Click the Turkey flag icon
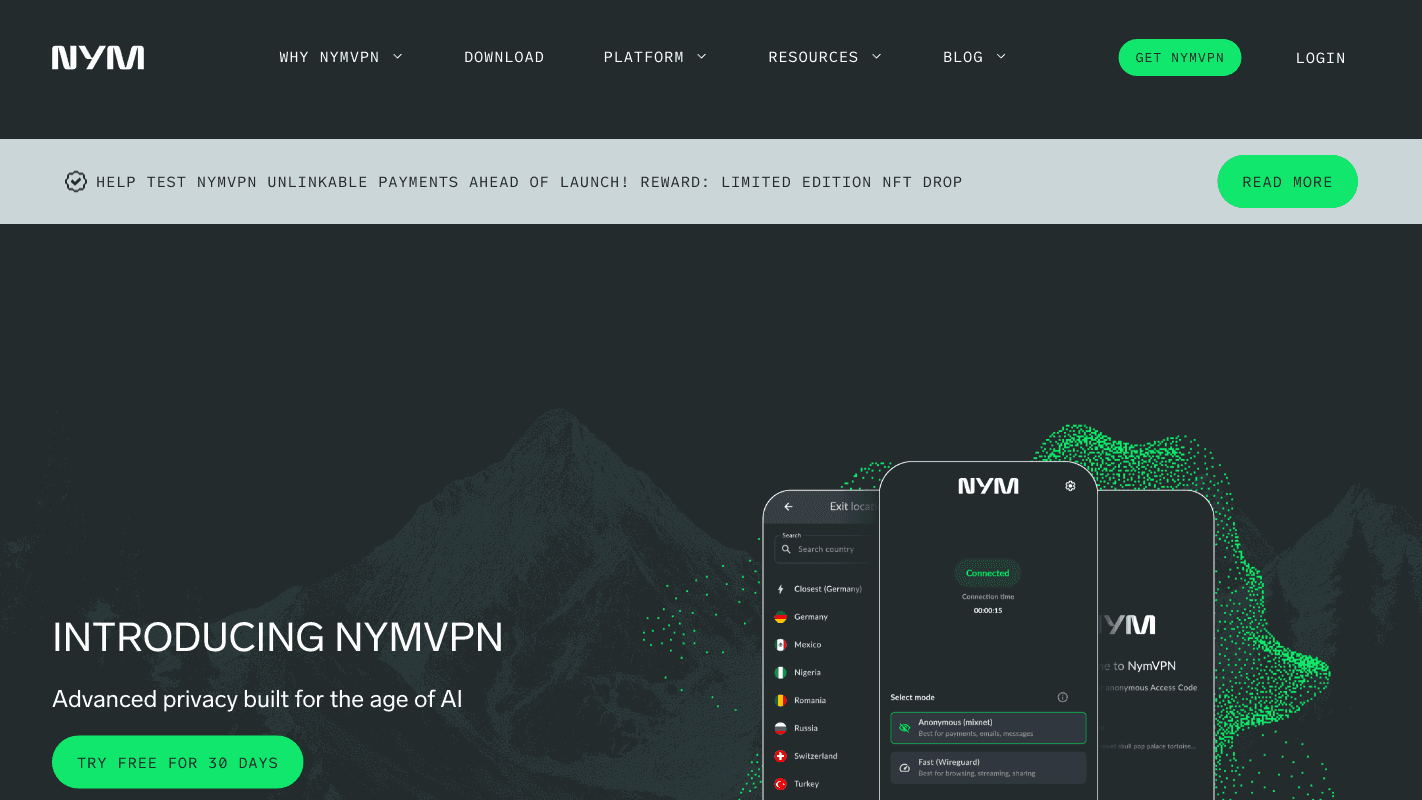 click(x=781, y=785)
